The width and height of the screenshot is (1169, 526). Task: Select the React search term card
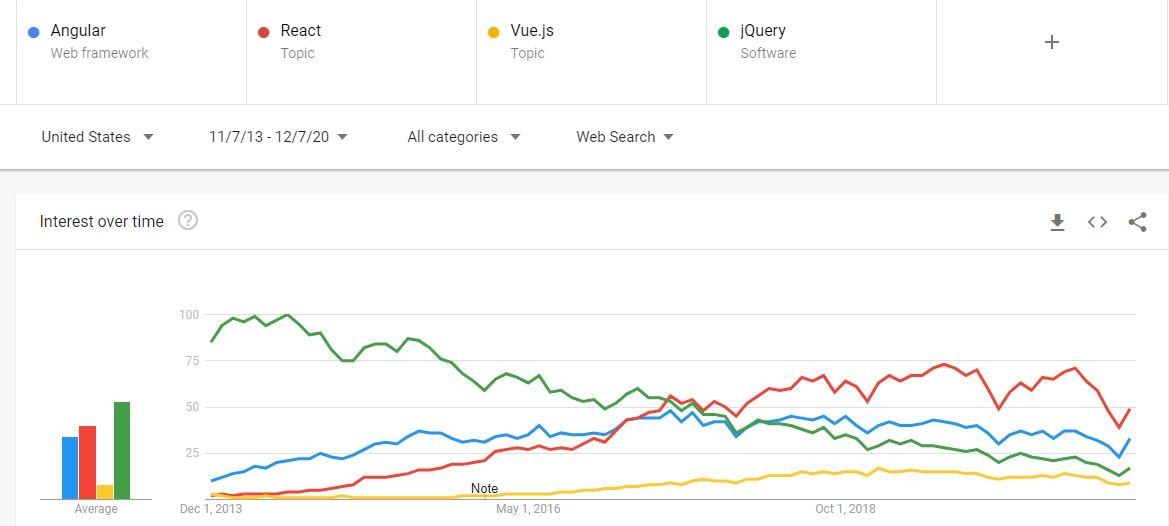(x=360, y=42)
